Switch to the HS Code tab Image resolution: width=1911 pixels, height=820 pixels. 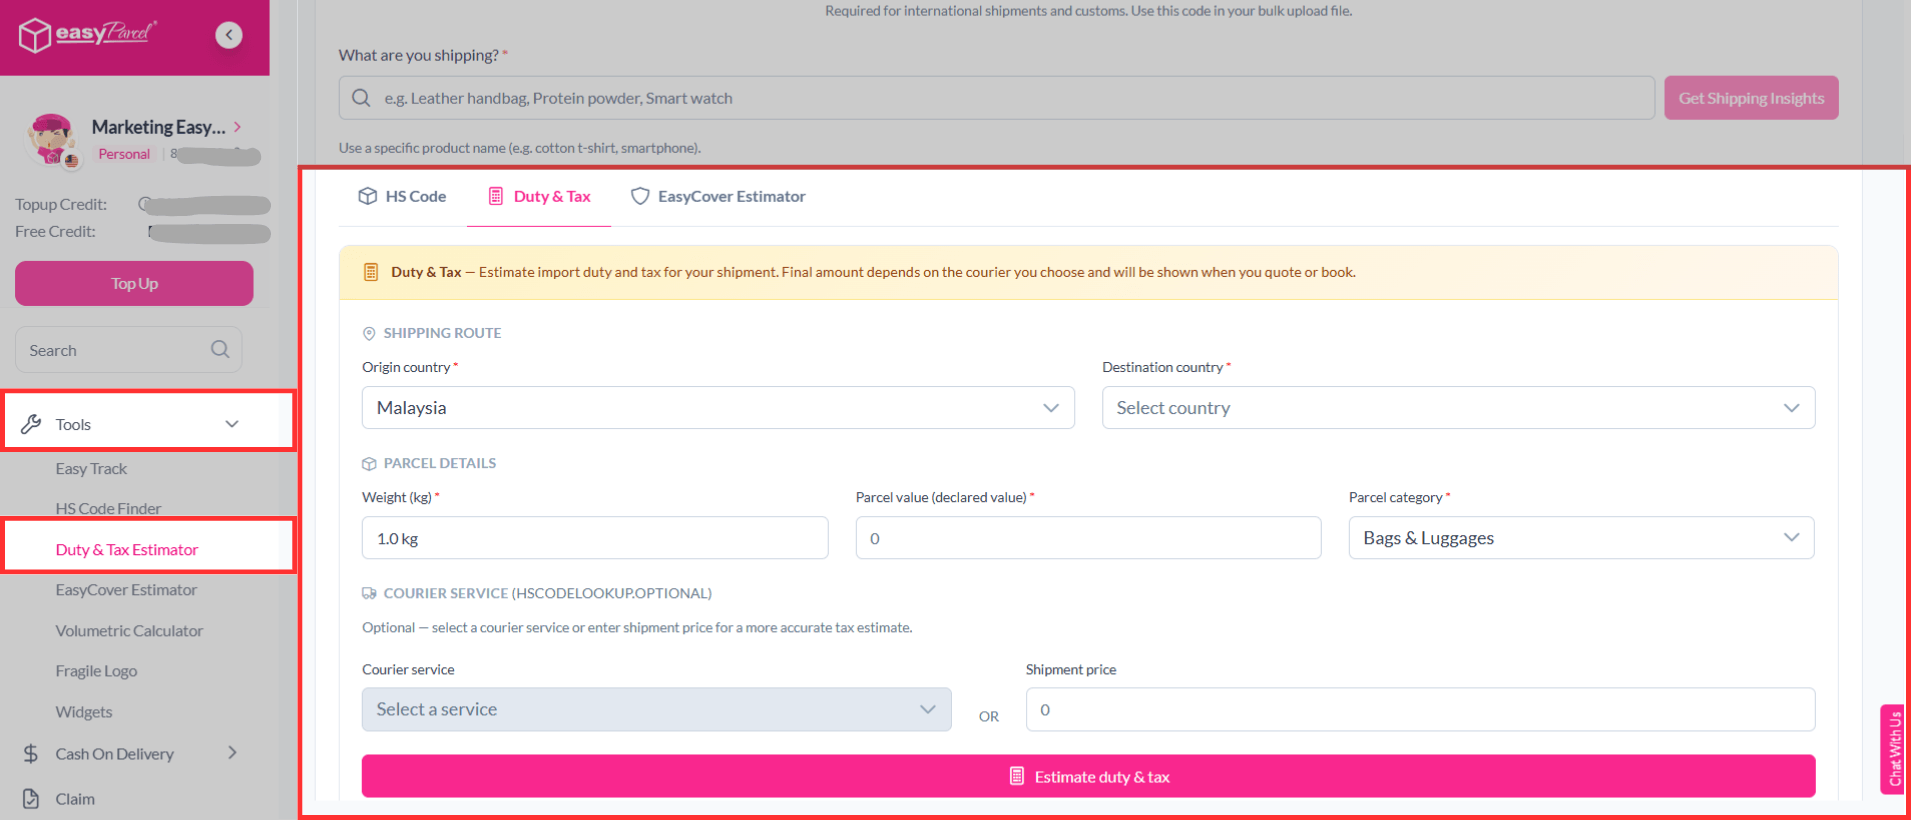402,196
